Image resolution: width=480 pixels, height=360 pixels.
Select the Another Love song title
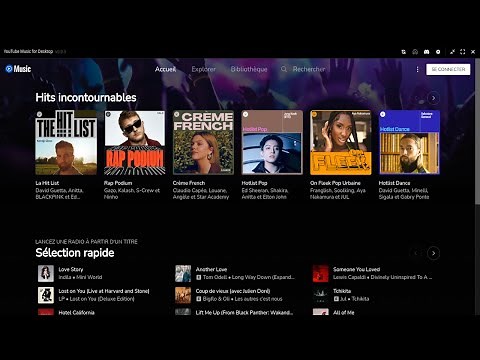click(211, 269)
